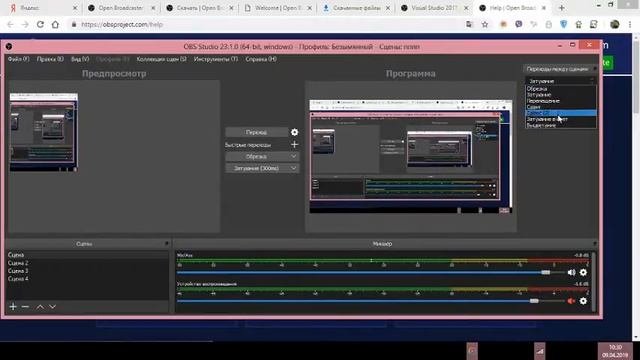Open the Файл menu
640x360 pixels.
(18, 59)
